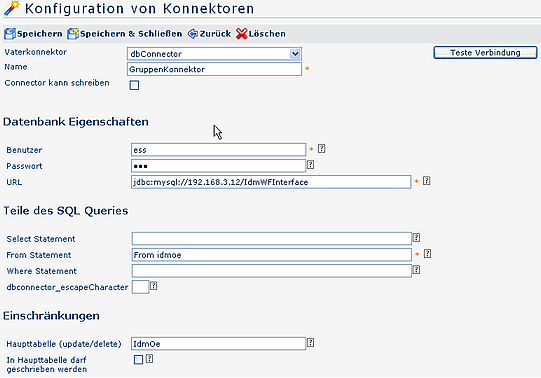Viewport: 541px width, 378px height.
Task: Open help icon for Select Statement
Action: (416, 237)
